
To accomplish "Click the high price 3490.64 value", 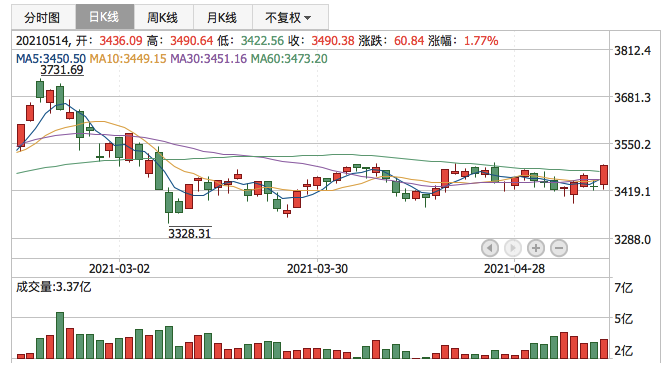I will 192,41.
